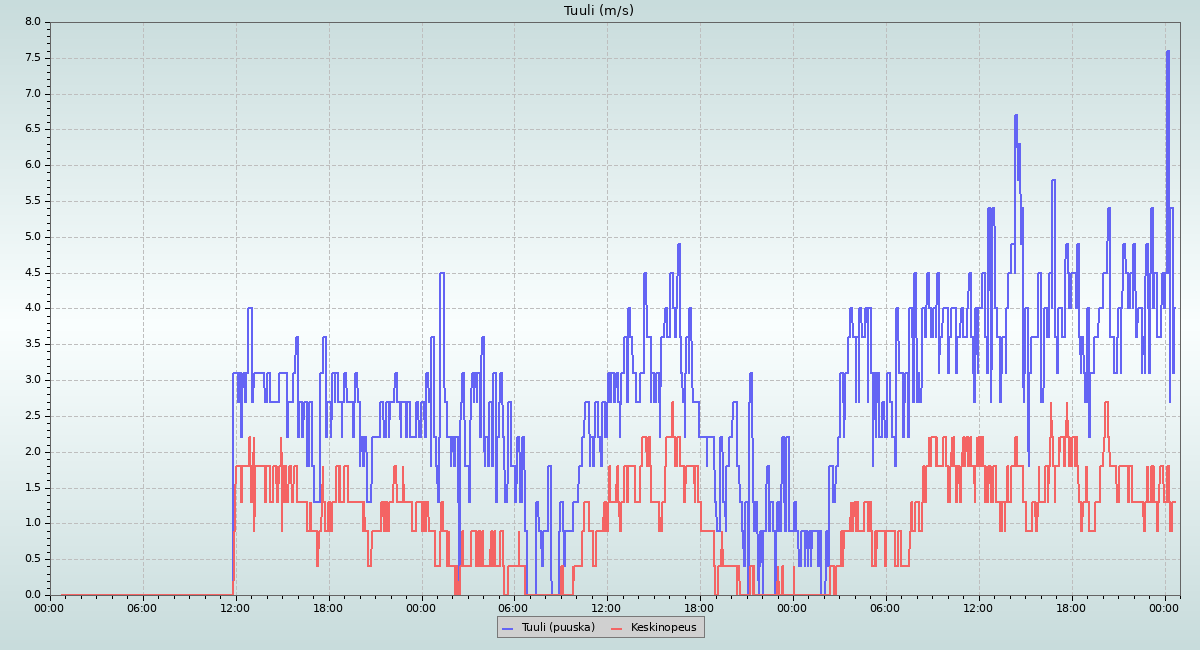Select the Keskinopeus legend label

(x=663, y=627)
